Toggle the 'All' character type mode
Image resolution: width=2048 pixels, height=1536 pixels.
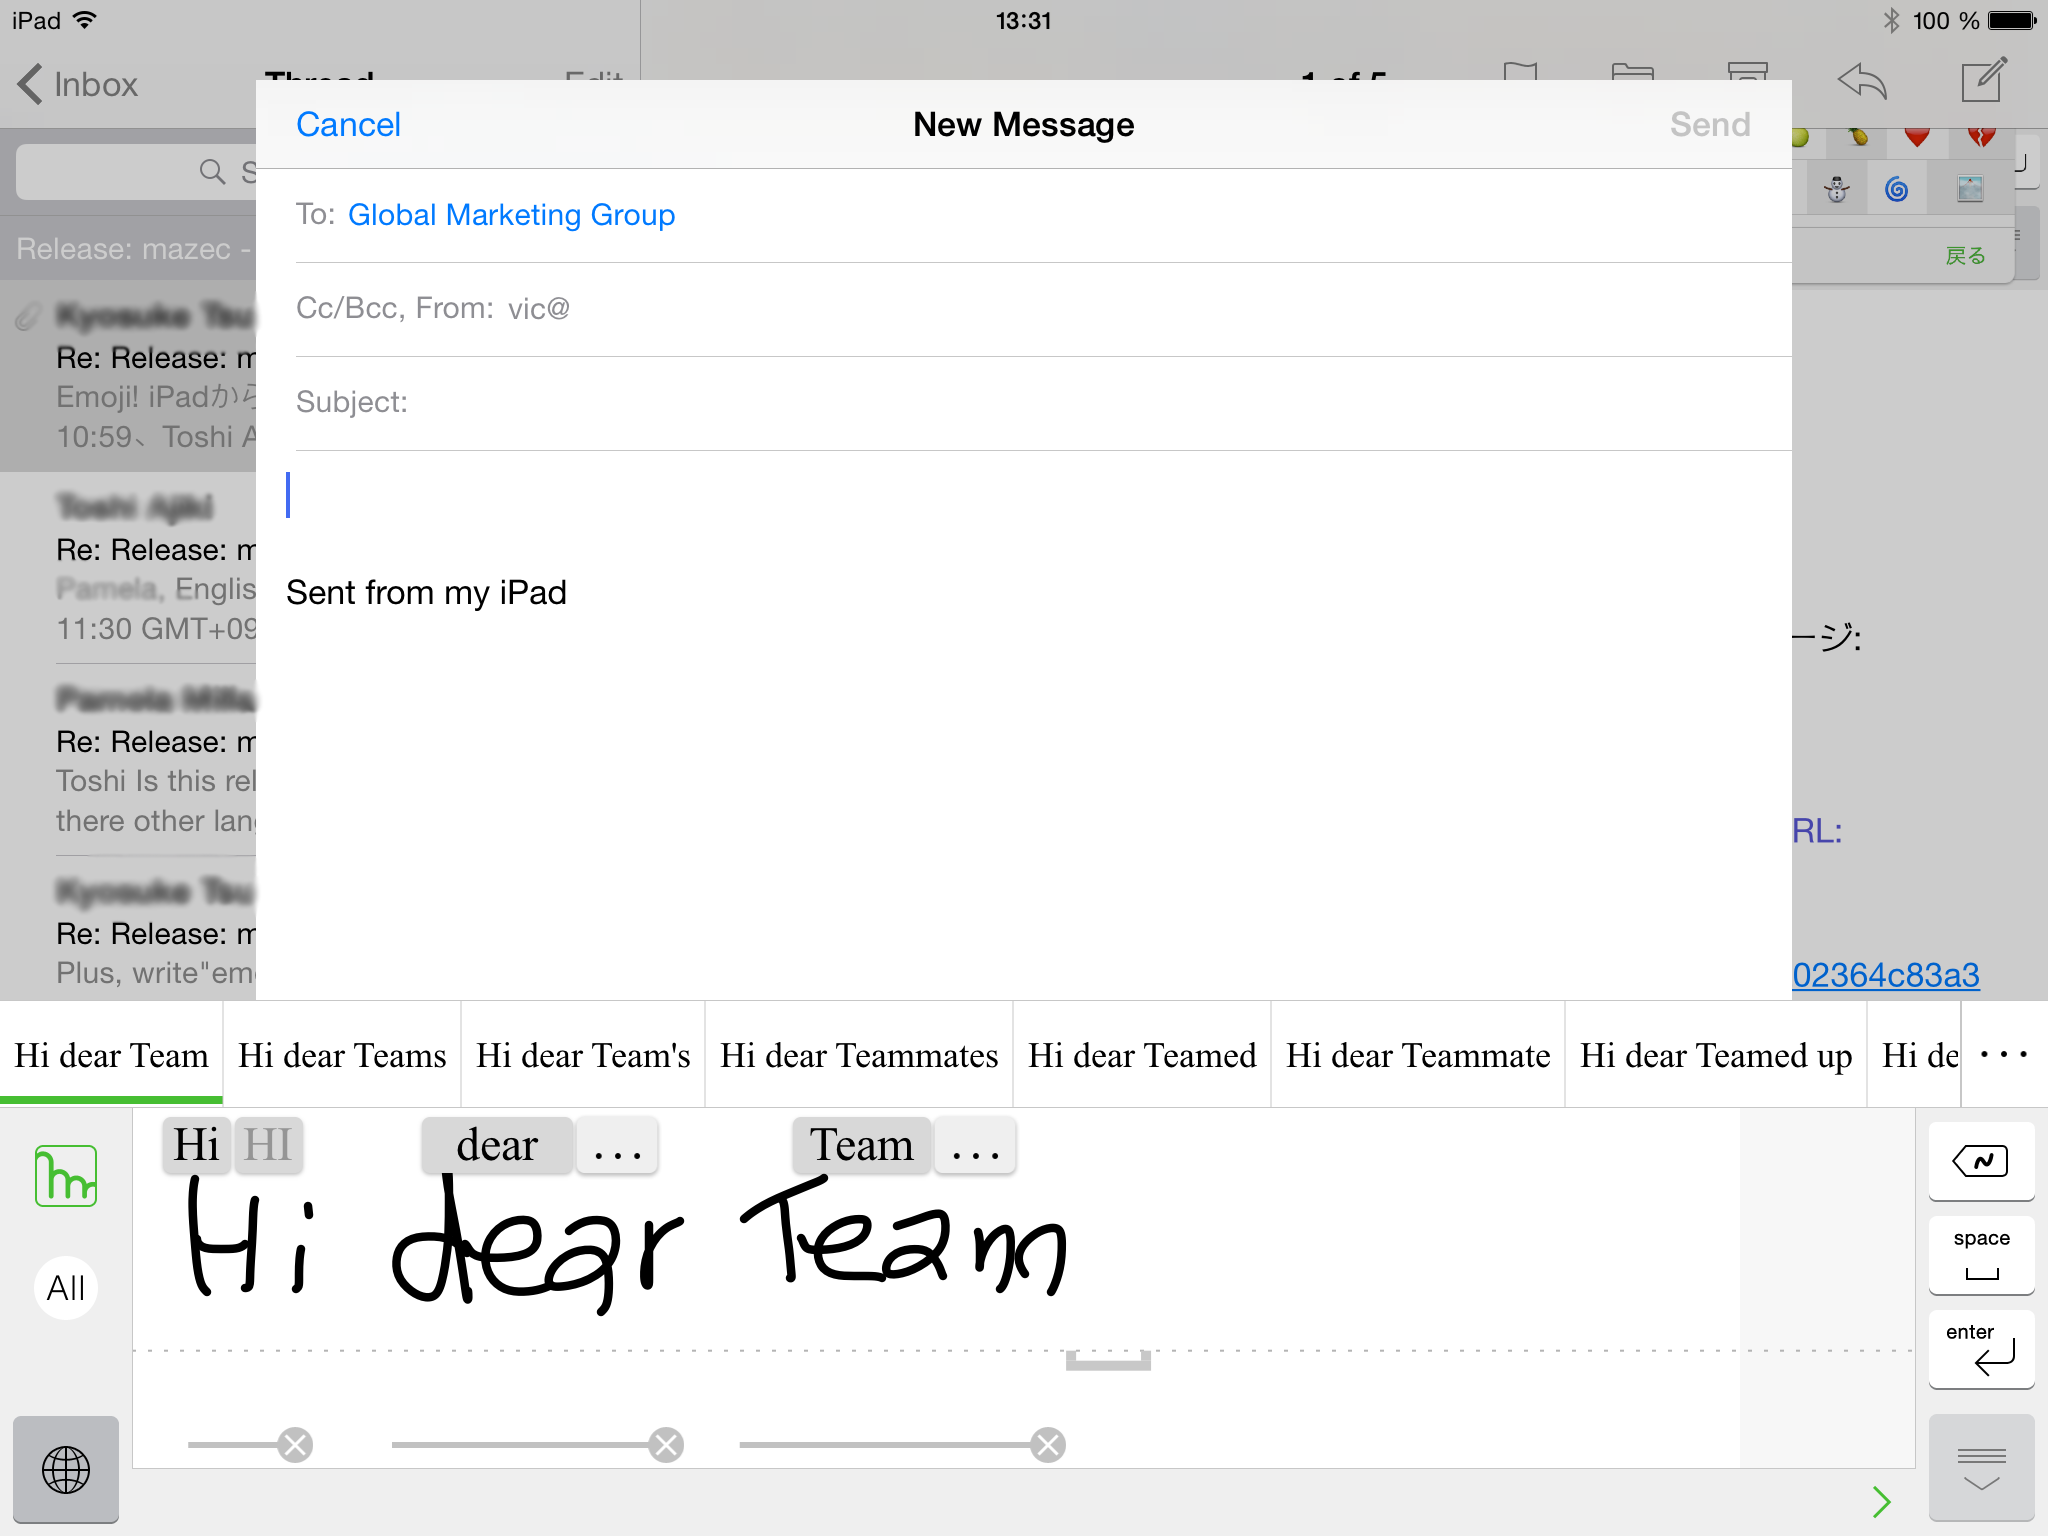pos(66,1288)
